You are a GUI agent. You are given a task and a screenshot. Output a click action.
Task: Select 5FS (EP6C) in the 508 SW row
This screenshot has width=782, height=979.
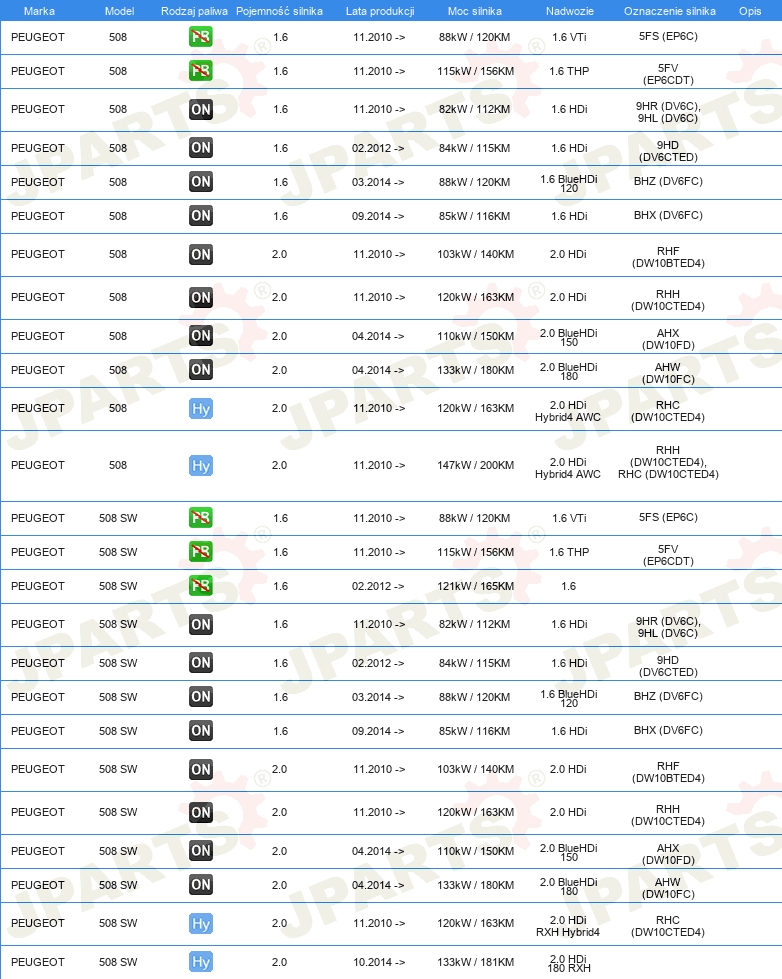pyautogui.click(x=668, y=517)
